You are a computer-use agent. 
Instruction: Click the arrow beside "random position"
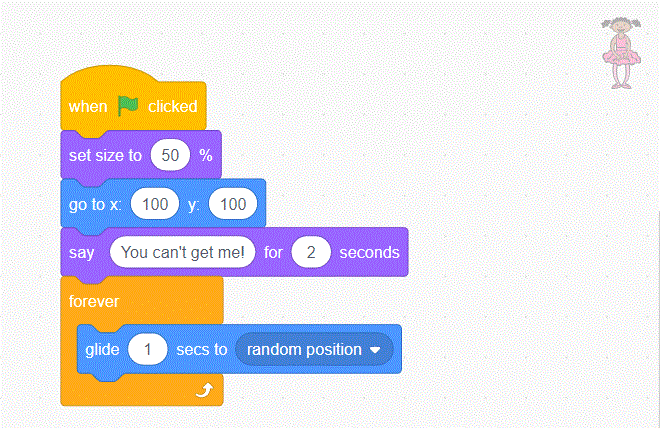375,350
